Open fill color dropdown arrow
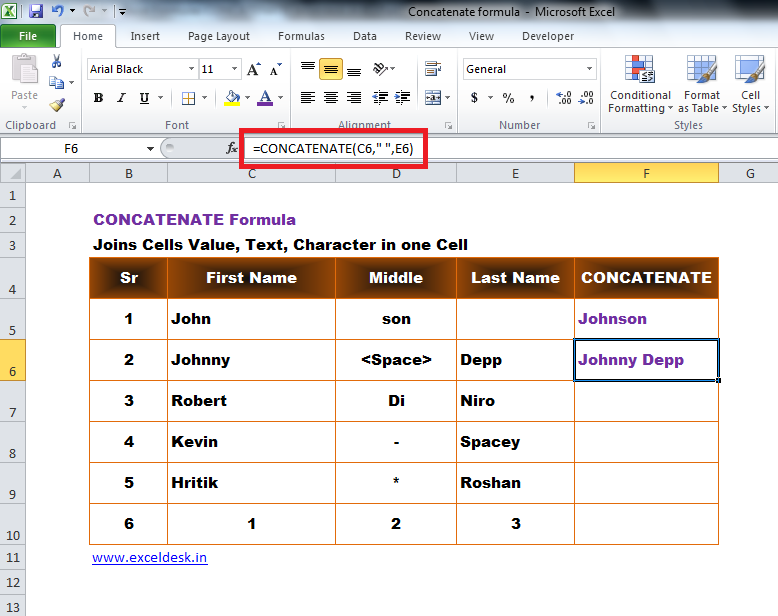Viewport: 778px width, 616px height. (247, 98)
